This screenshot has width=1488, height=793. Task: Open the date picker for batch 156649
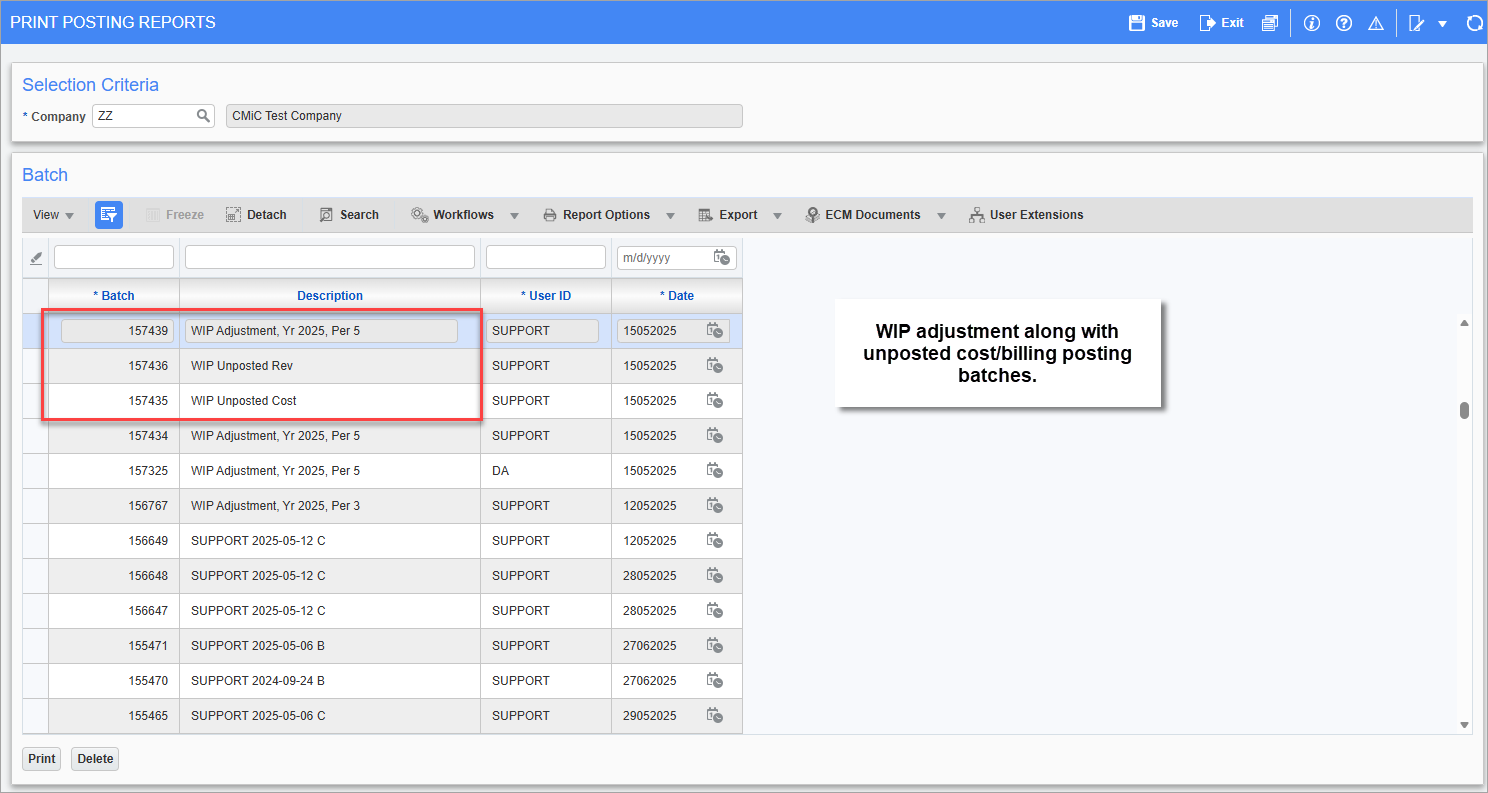point(715,541)
